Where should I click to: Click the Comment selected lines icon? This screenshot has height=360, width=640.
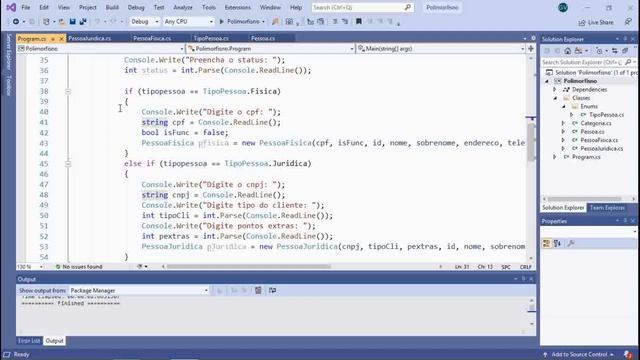[335, 22]
